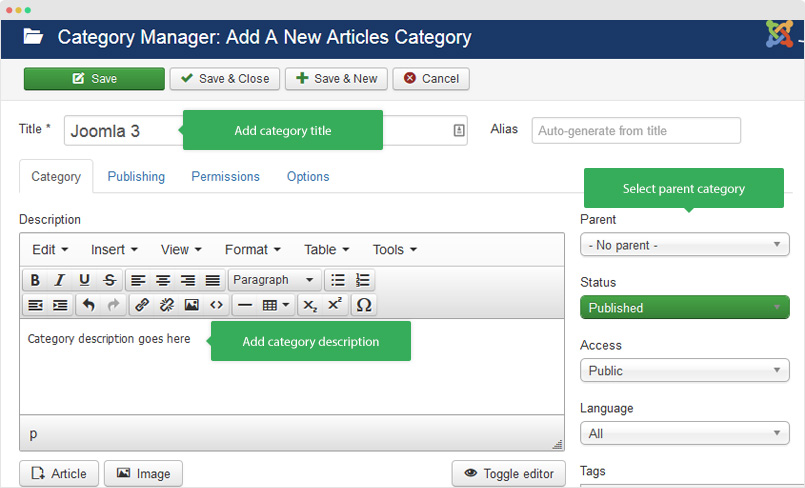This screenshot has width=805, height=488.
Task: Insert special character omega icon
Action: tap(363, 305)
